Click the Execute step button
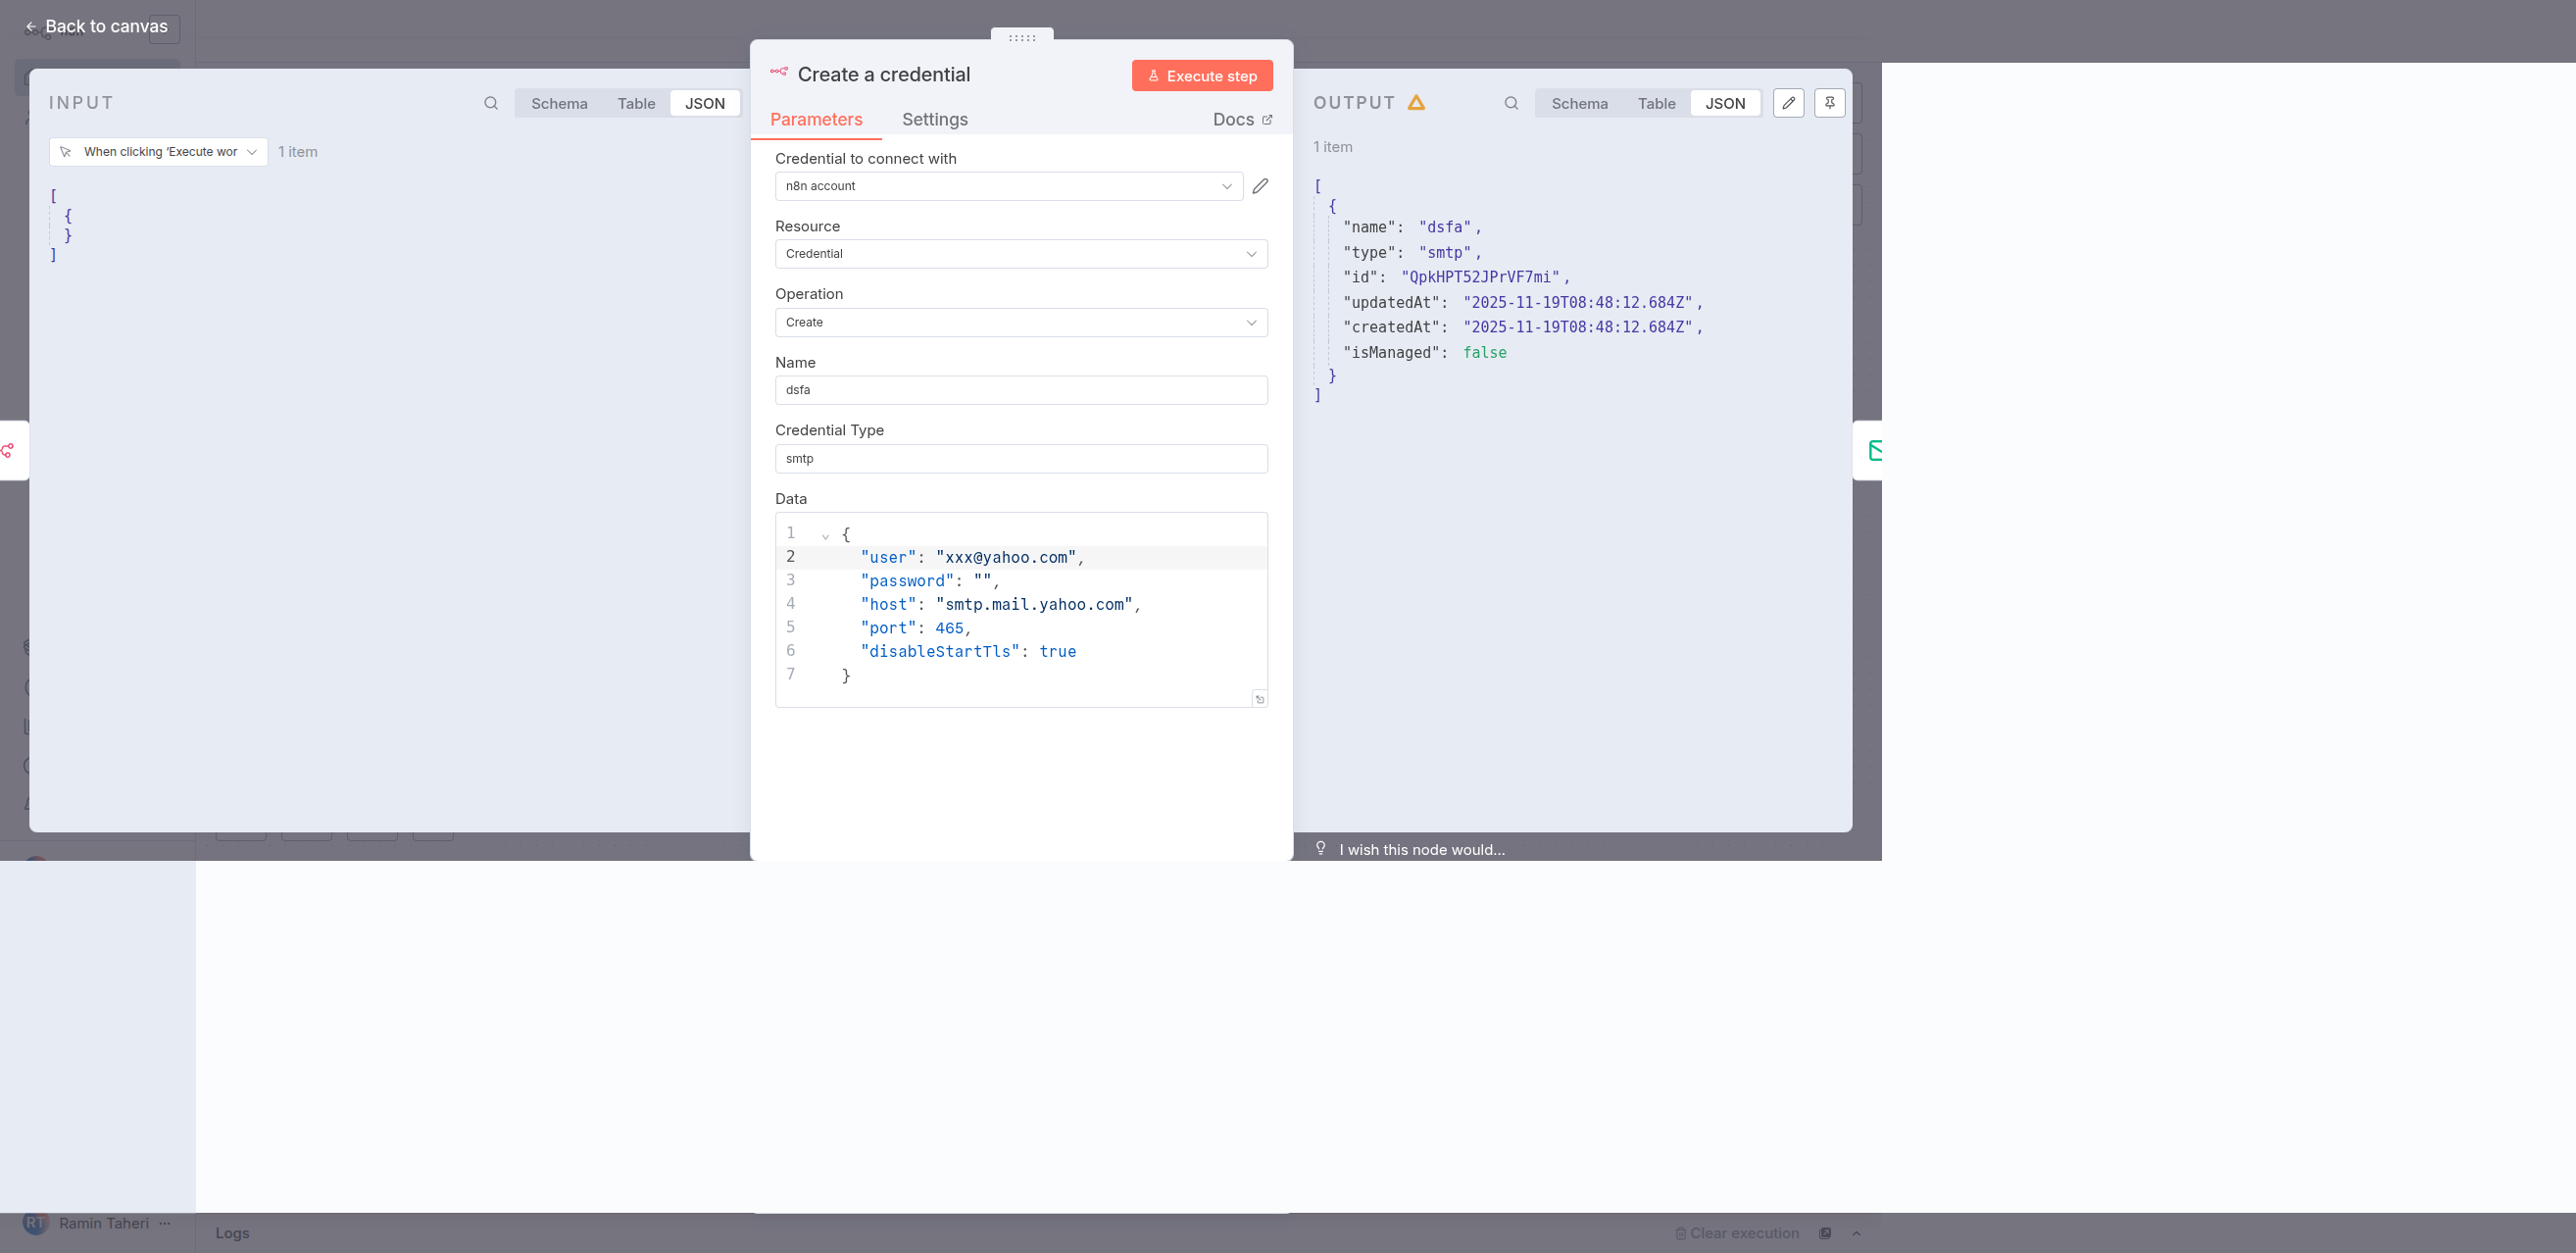The image size is (2576, 1253). 1201,76
